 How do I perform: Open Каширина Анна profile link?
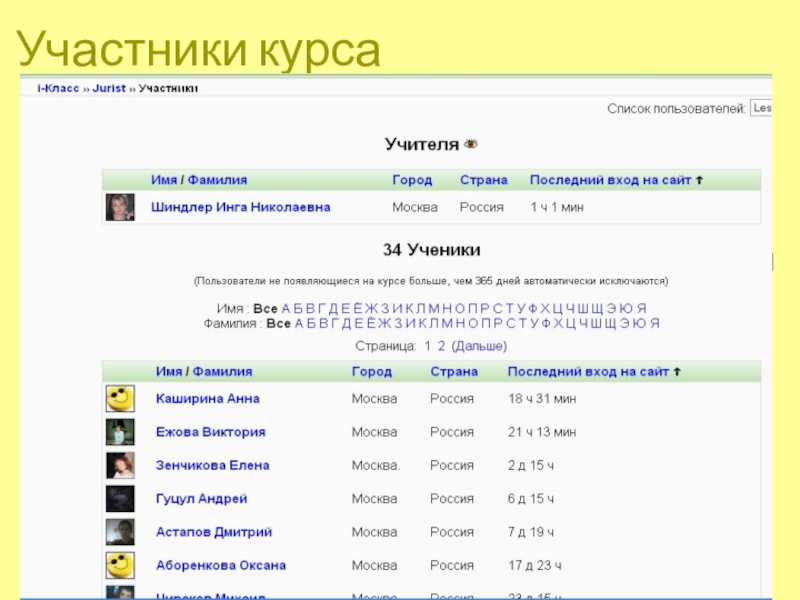[x=208, y=398]
